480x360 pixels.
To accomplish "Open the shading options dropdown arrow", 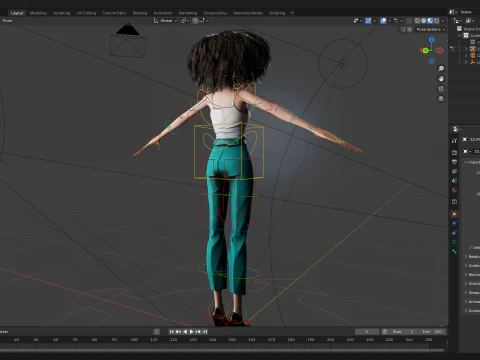I will (443, 21).
